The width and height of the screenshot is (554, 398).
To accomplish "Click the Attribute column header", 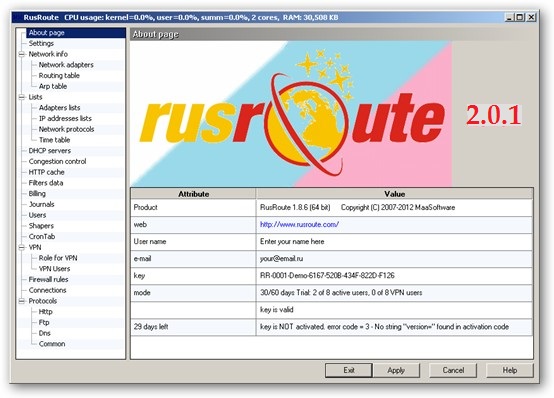I will pos(193,194).
